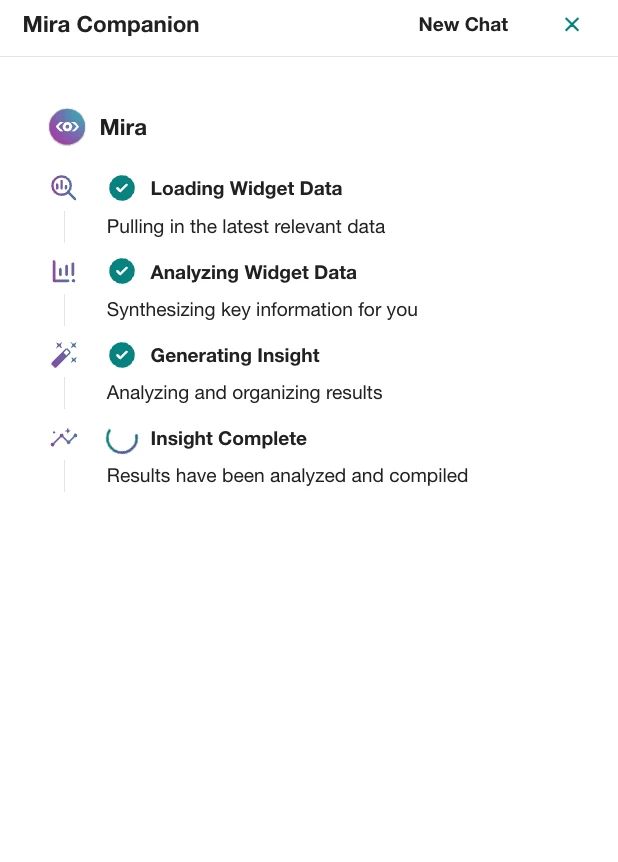The height and width of the screenshot is (862, 618).
Task: Click the text Pulling in the latest relevant data
Action: [246, 226]
